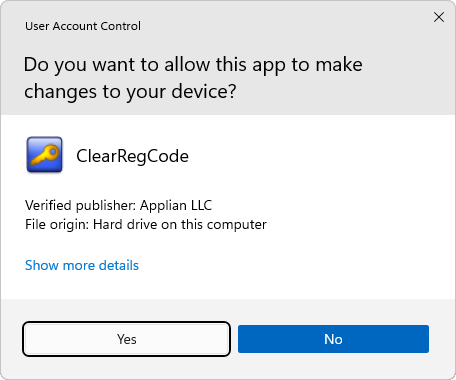Click the ClearRegCode key icon
The height and width of the screenshot is (380, 456).
pyautogui.click(x=44, y=154)
